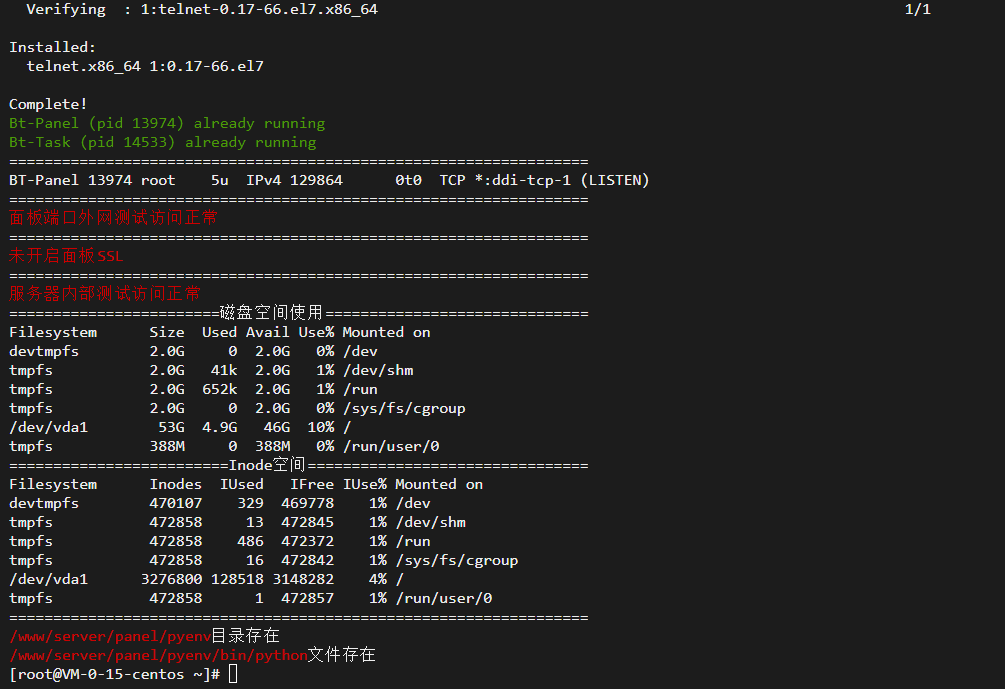
Task: Click the red 未开启面板SSL message
Action: click(66, 256)
